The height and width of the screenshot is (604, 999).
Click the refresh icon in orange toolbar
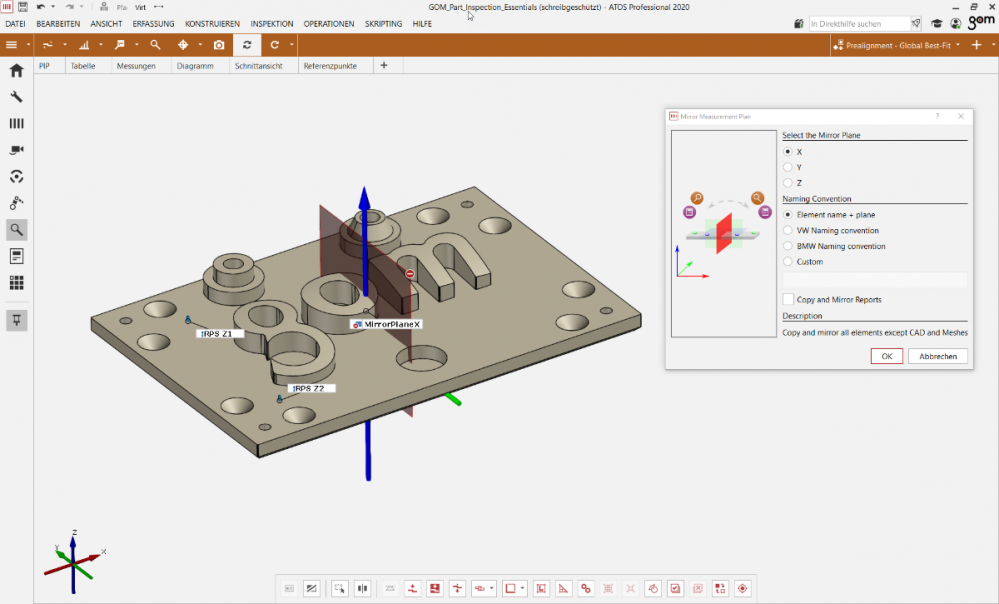coord(247,45)
